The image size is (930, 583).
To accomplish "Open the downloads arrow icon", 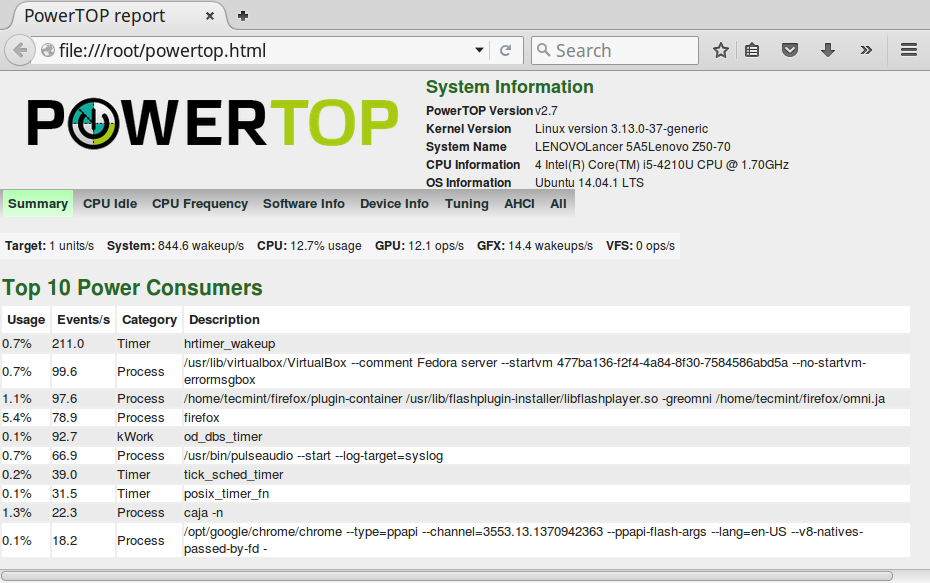I will [828, 50].
